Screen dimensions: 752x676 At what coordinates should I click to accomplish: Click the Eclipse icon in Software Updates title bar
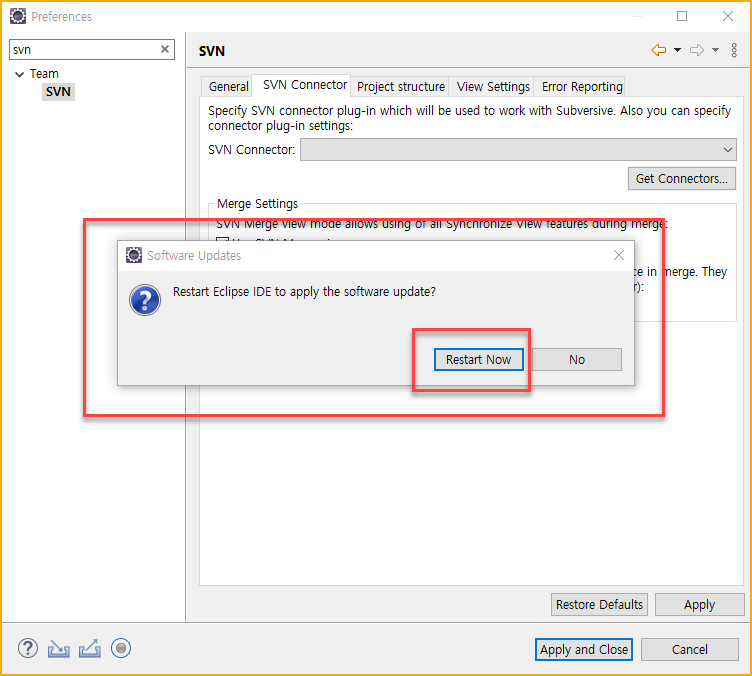coord(134,255)
